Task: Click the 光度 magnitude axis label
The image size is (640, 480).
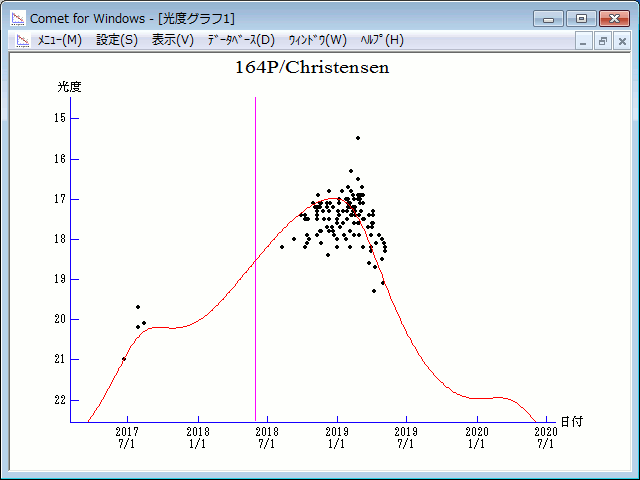Action: [x=70, y=87]
